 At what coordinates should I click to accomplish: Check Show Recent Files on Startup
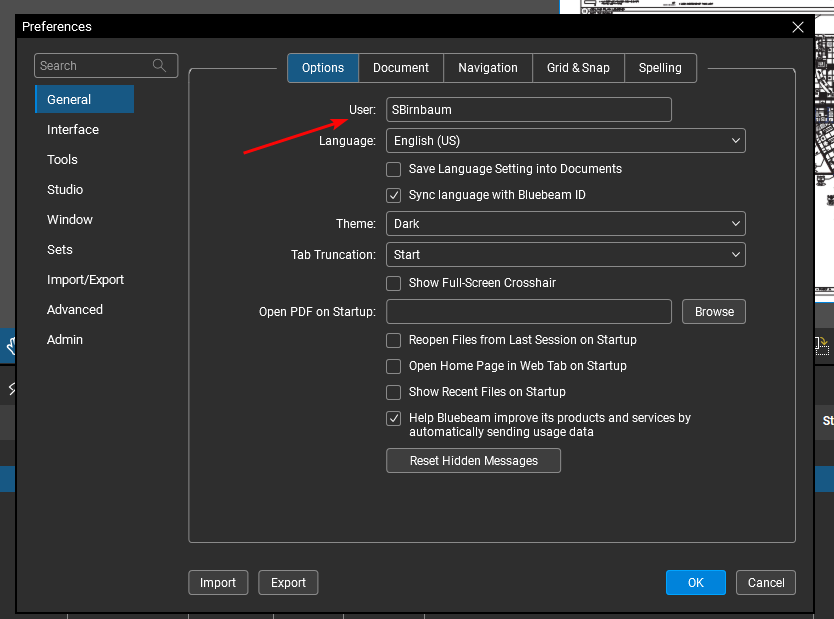point(394,392)
